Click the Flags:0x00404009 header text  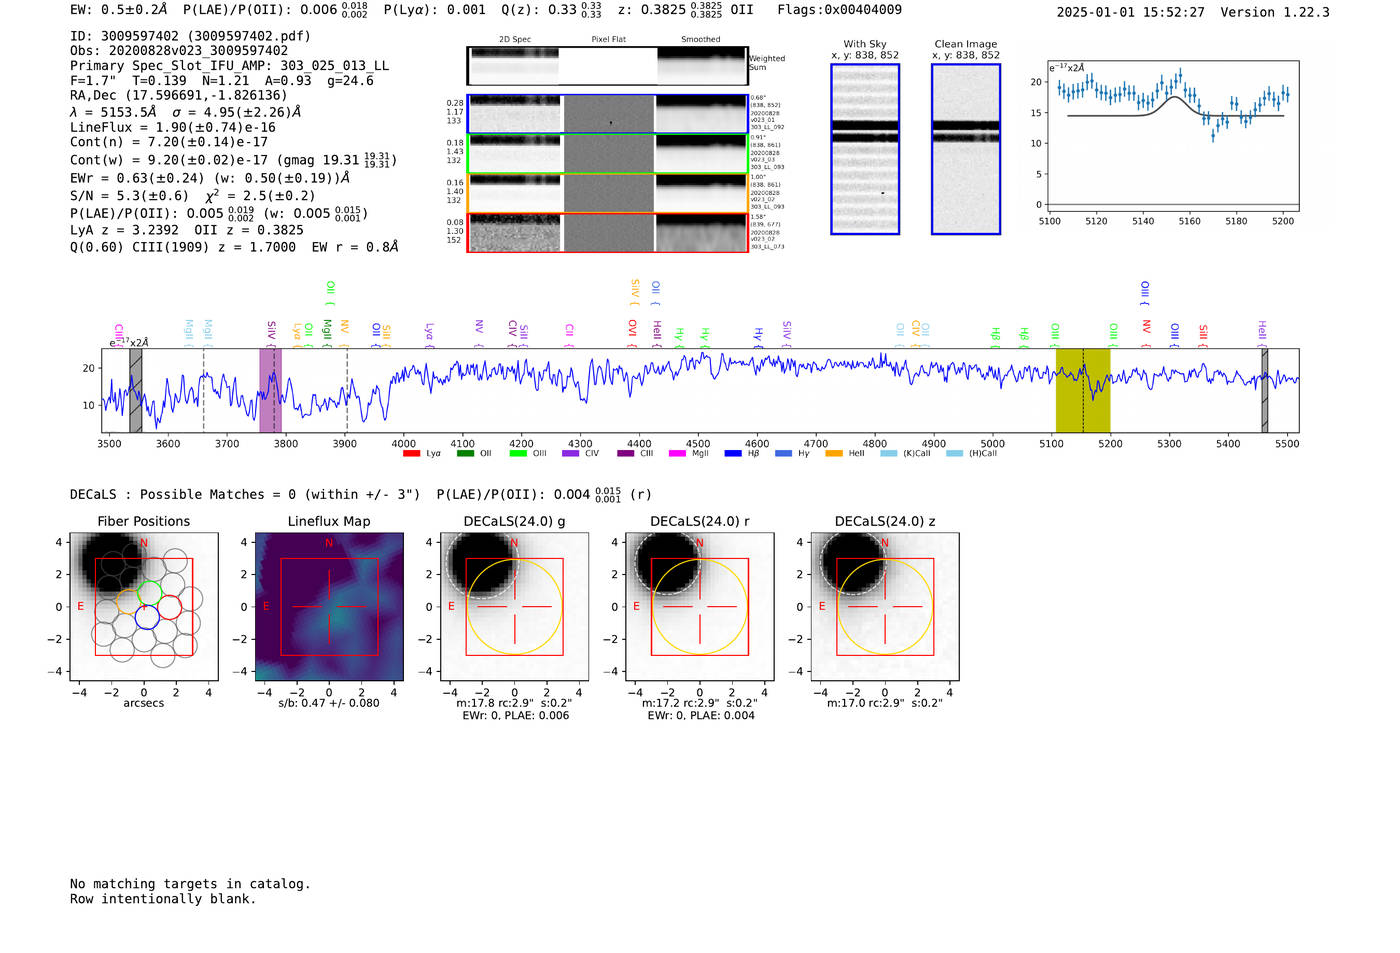tap(839, 10)
